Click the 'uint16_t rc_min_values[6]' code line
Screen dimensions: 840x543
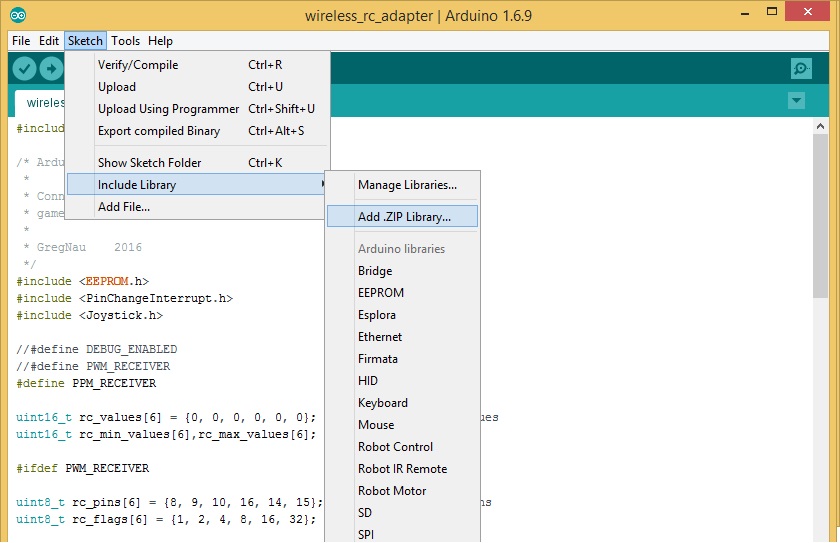(166, 434)
